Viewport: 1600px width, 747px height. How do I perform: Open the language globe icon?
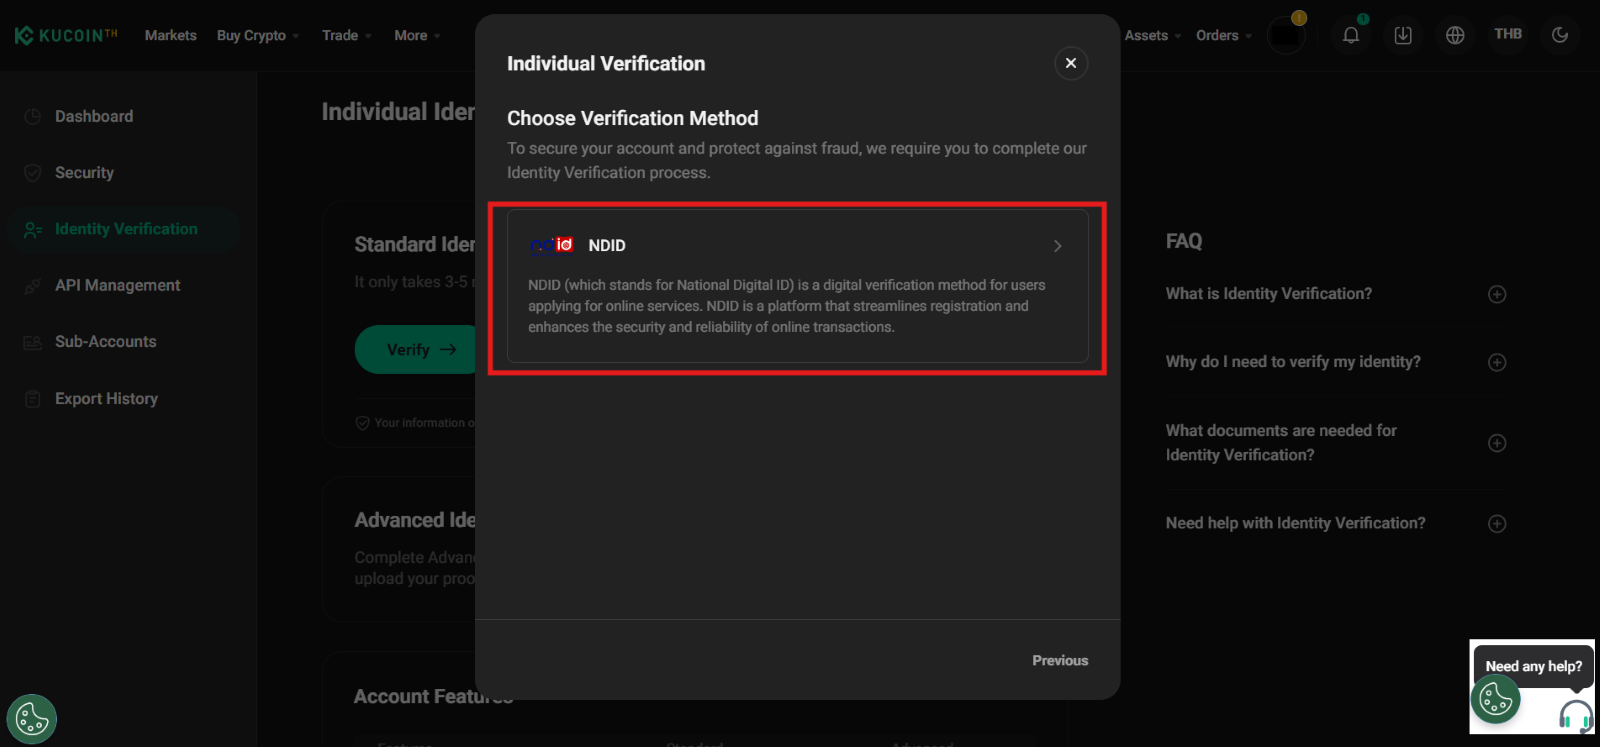point(1455,35)
